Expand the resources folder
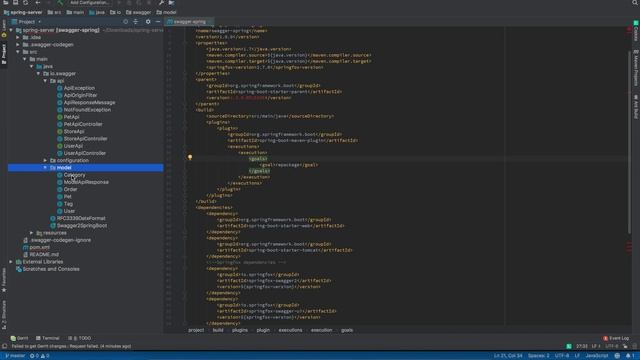The width and height of the screenshot is (640, 360). click(x=32, y=233)
